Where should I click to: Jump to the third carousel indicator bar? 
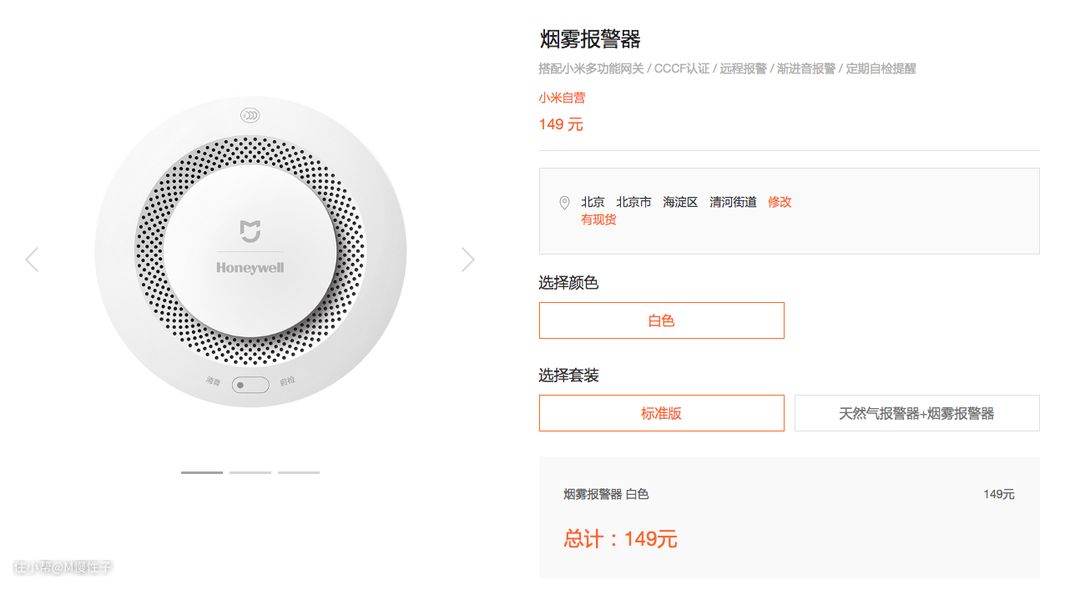pos(299,472)
